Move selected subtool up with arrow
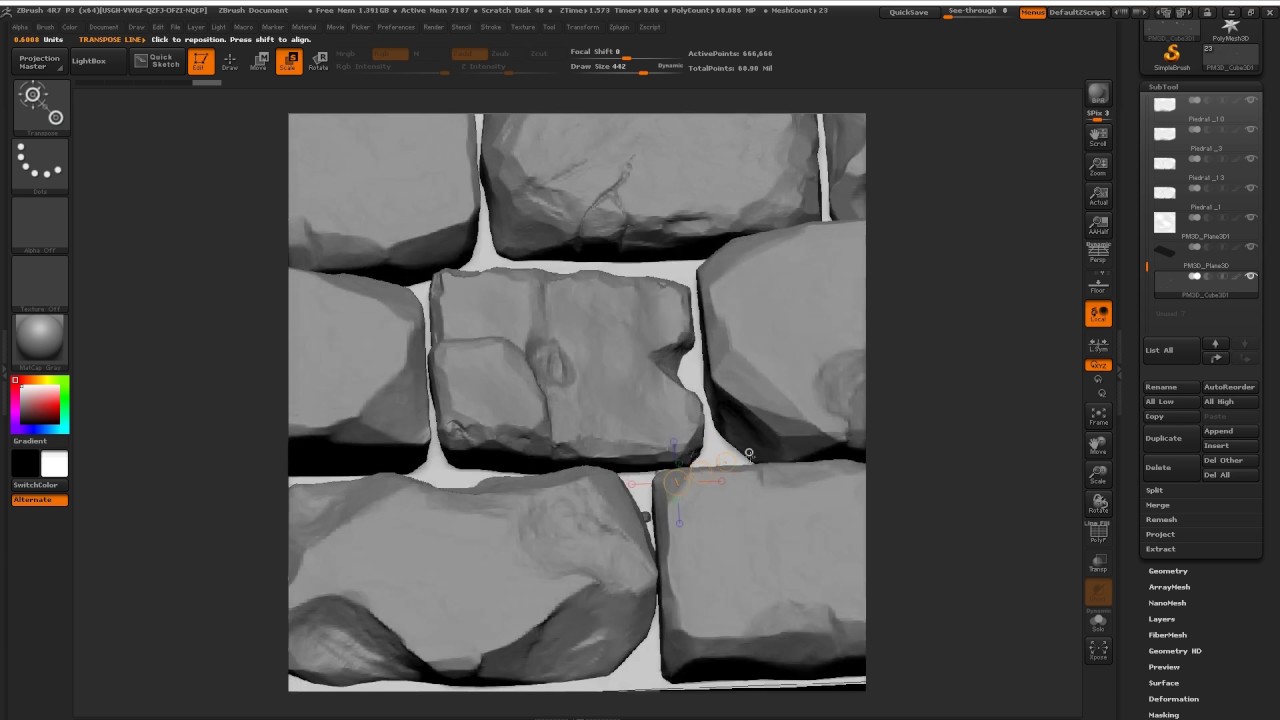 coord(1215,344)
